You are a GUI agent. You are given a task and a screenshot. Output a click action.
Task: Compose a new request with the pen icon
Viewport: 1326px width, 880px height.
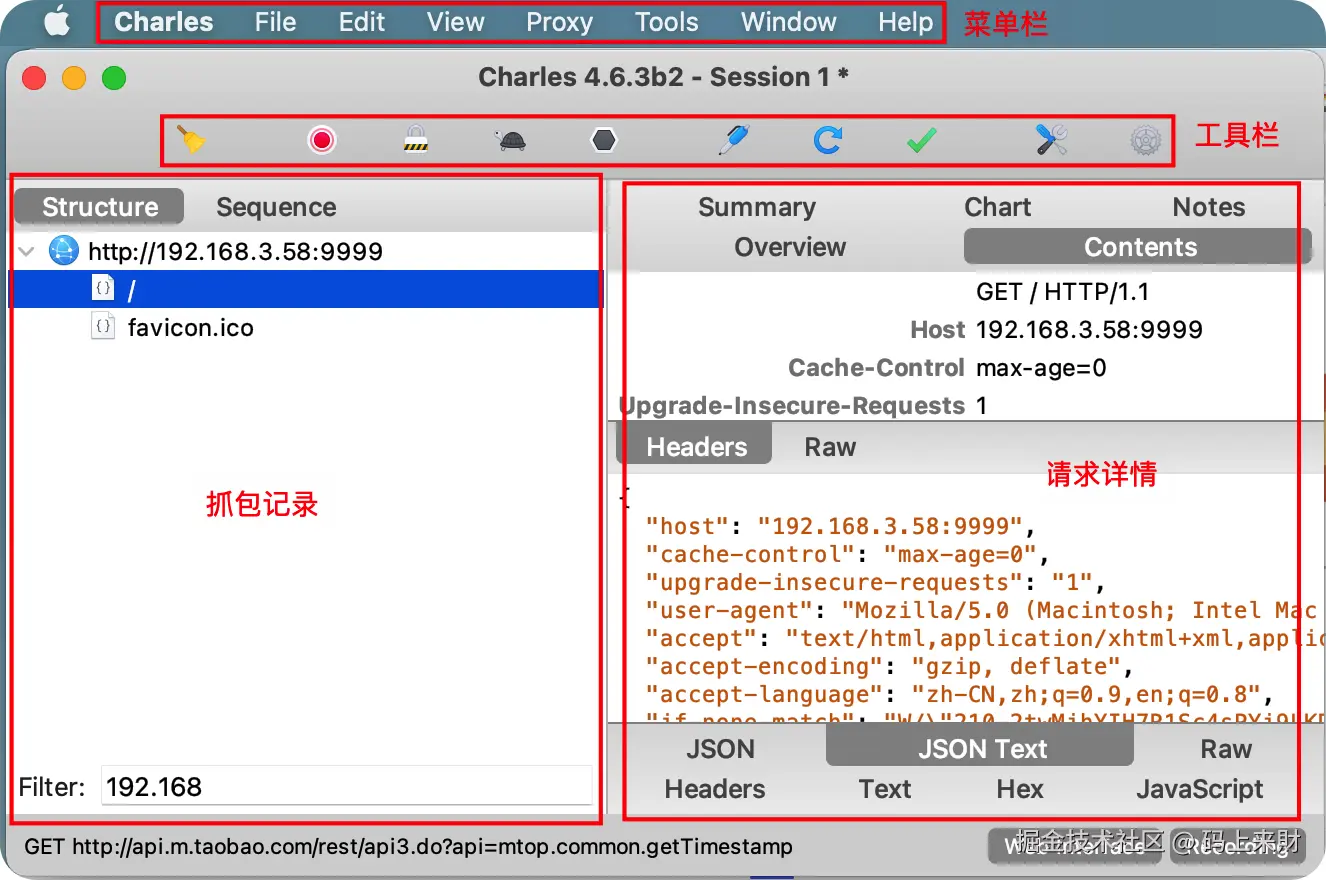point(731,140)
